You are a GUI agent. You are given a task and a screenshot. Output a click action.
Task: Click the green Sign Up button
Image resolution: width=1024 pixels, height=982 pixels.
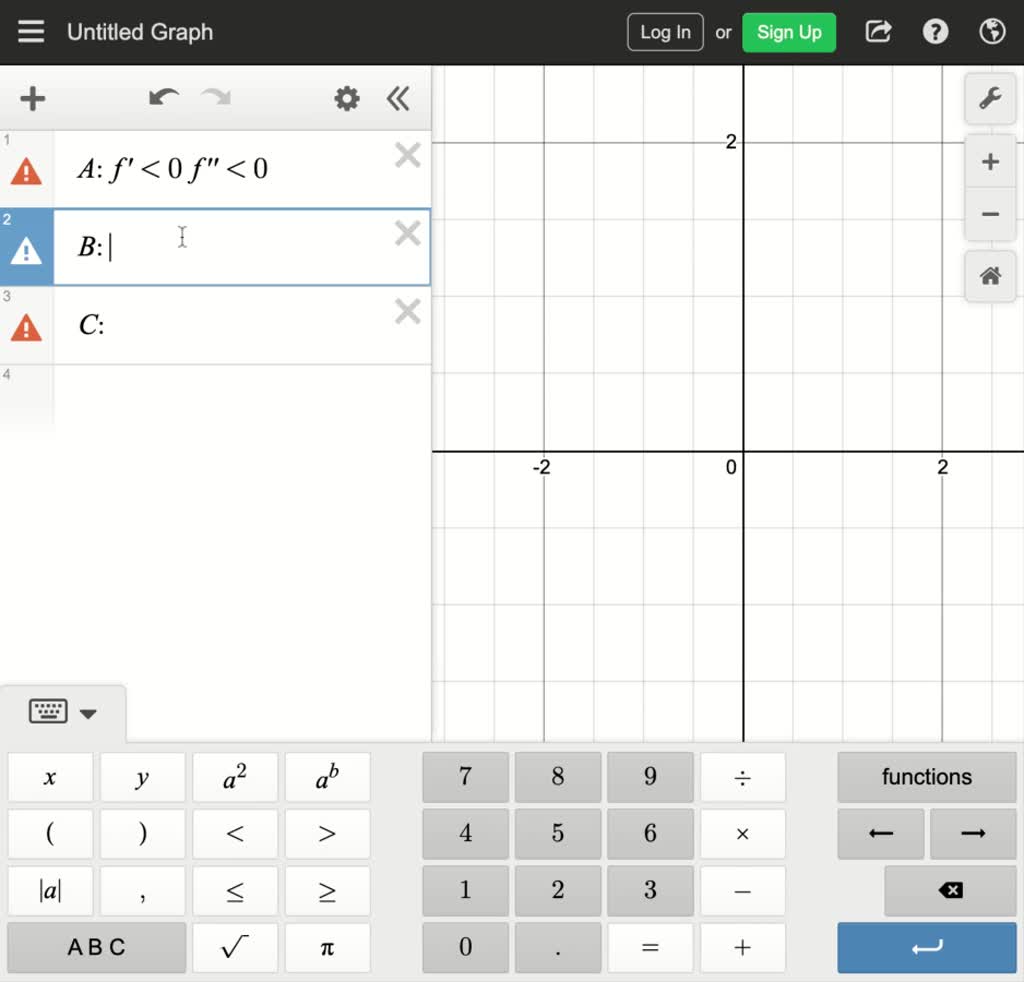pyautogui.click(x=789, y=31)
